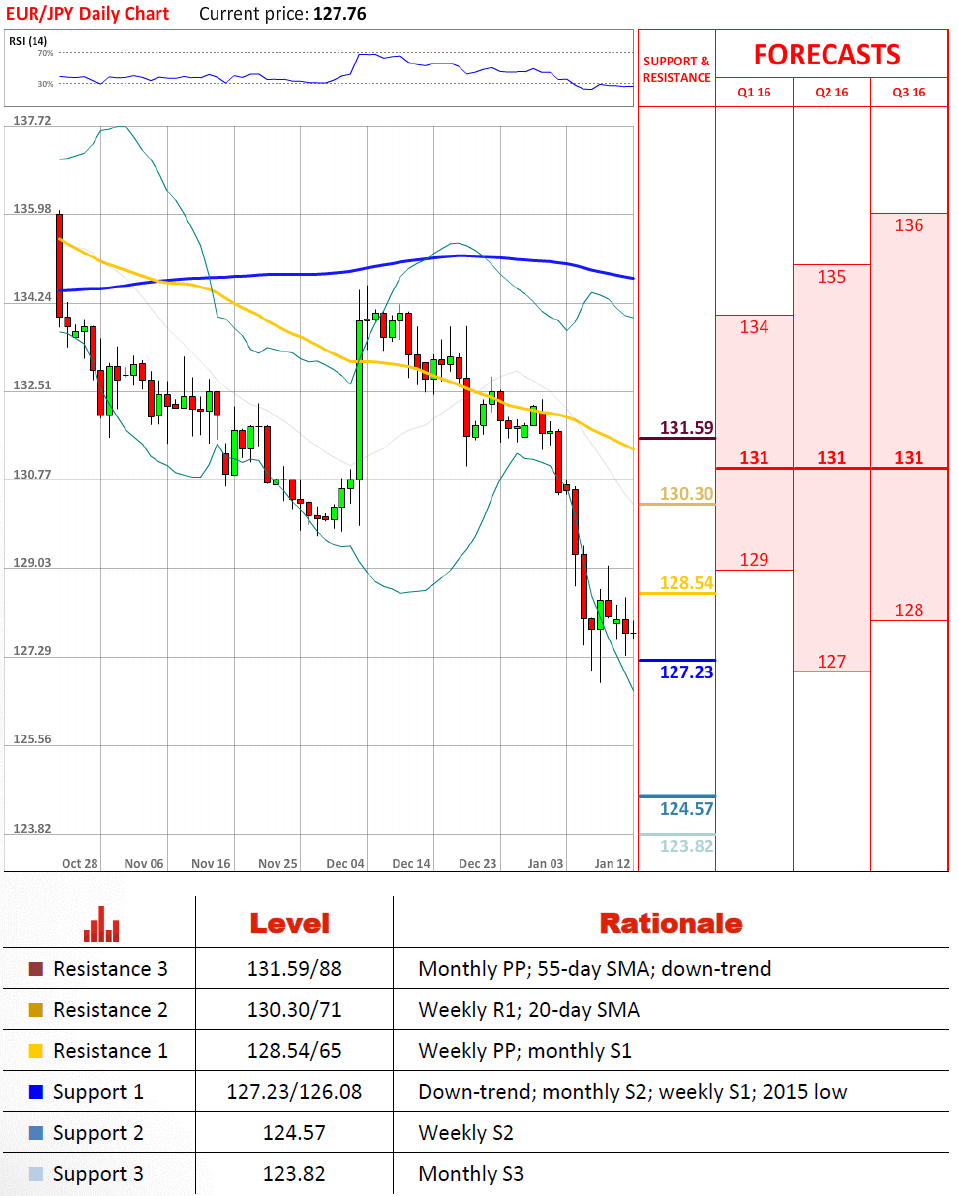Click the 'Level' table column header
958x1196 pixels.
tap(290, 924)
